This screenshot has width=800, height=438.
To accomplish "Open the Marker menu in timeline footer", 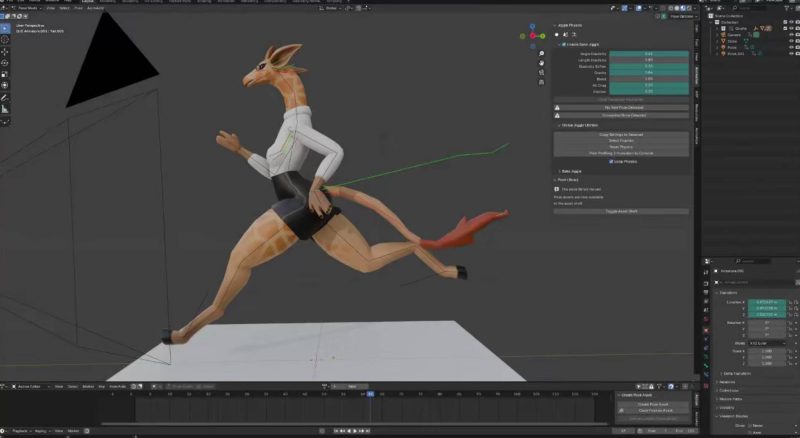I will pyautogui.click(x=73, y=431).
